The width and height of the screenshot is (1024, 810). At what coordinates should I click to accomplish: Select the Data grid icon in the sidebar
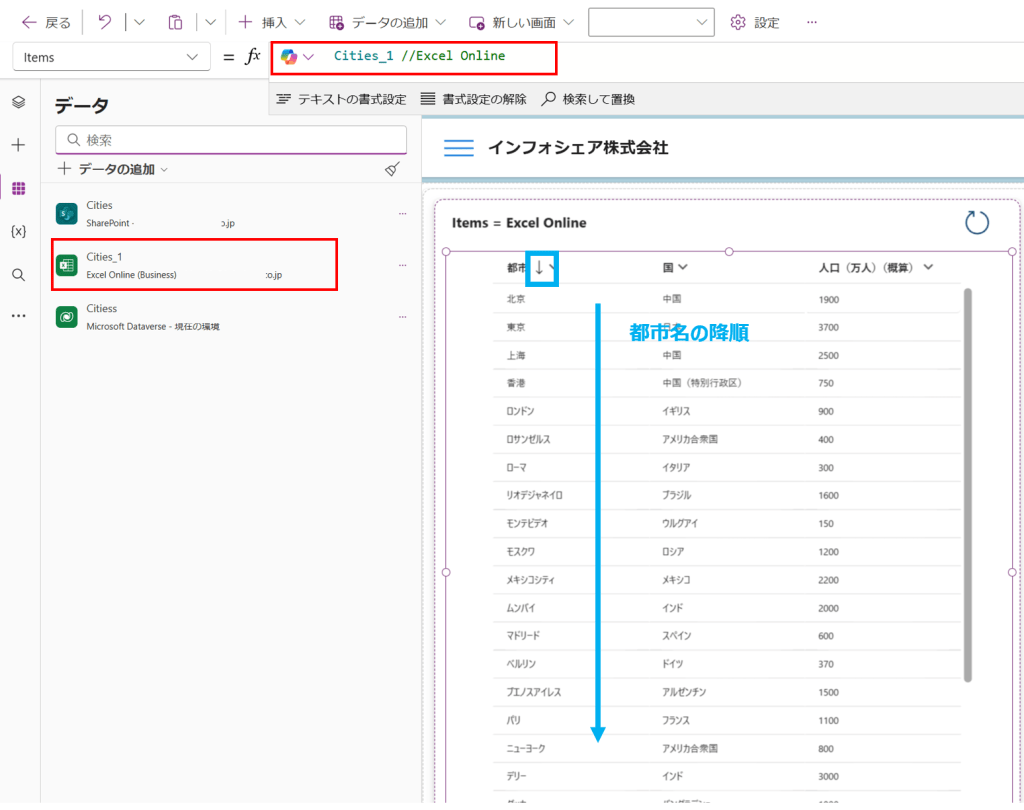[18, 188]
